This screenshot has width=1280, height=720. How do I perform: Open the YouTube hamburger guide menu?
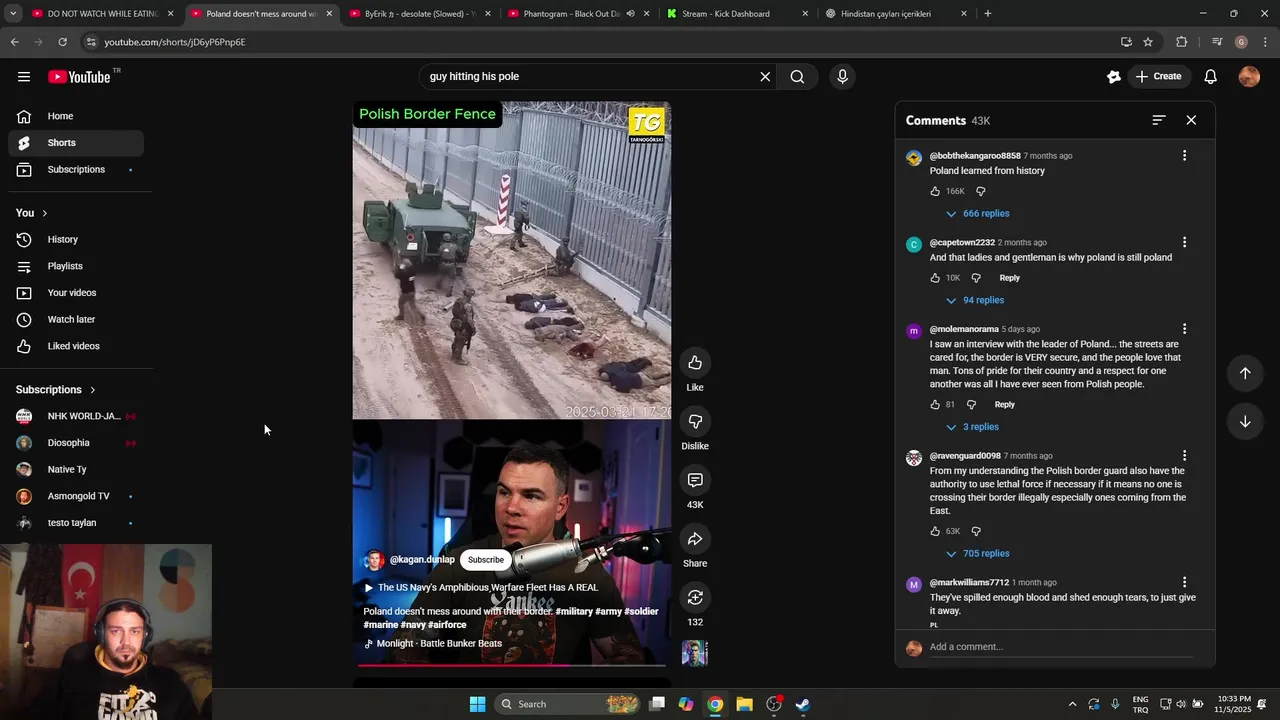pos(24,77)
